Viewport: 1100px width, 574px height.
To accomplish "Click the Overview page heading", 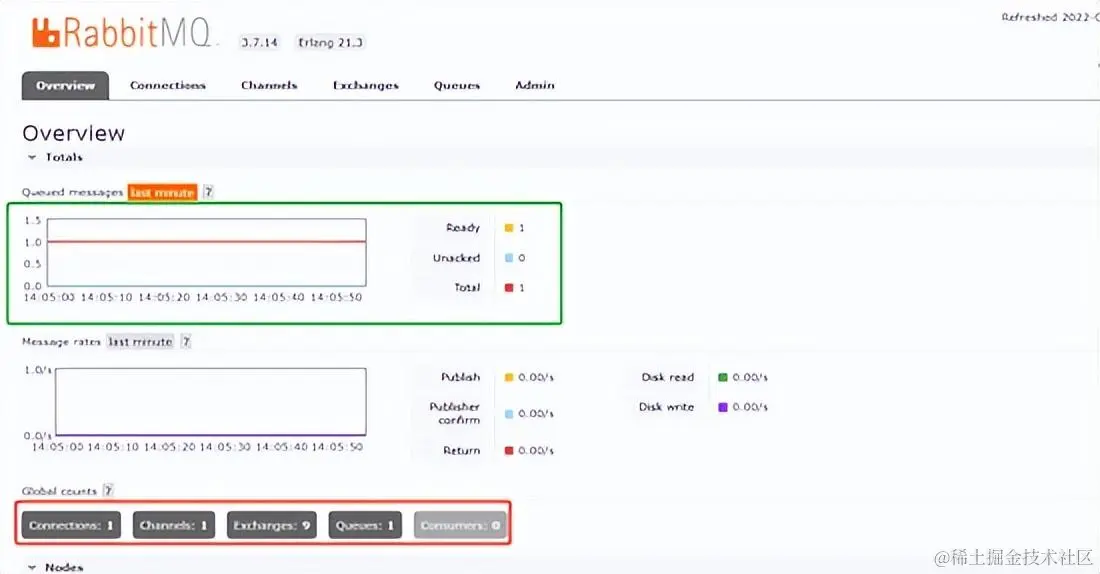I will point(74,133).
